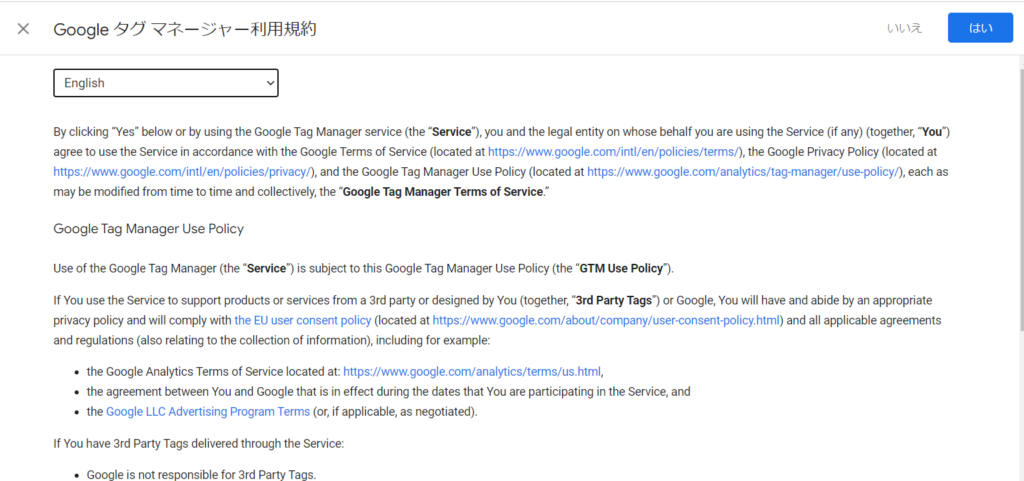Image resolution: width=1024 pixels, height=481 pixels.
Task: Click the いいえ button
Action: click(904, 28)
